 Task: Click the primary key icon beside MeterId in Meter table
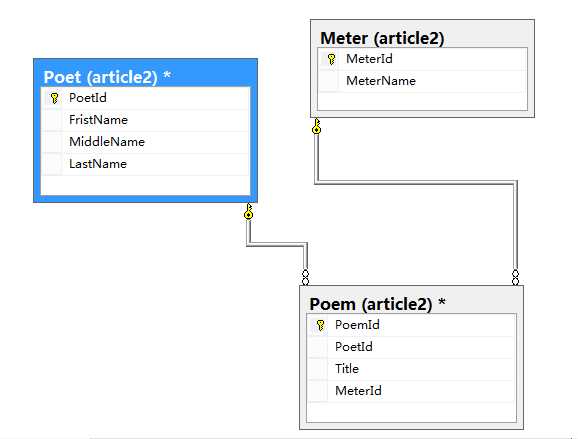(331, 59)
